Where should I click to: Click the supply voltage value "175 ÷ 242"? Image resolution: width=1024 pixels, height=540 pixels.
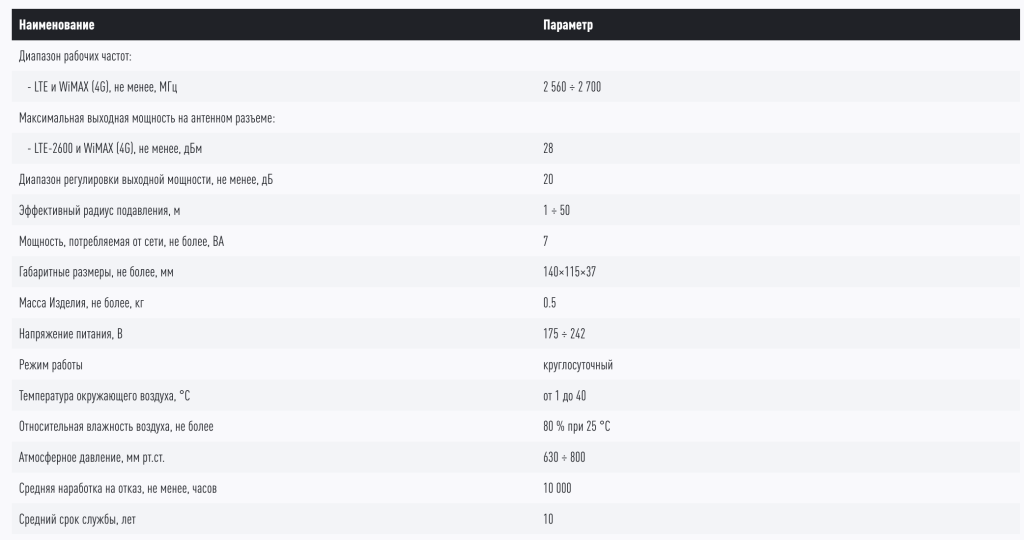tap(564, 334)
